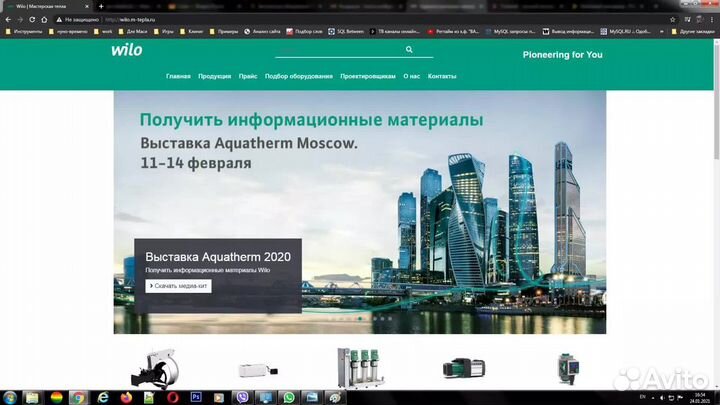This screenshot has width=720, height=405.
Task: Open the Примеры bookmark folder
Action: click(x=224, y=32)
